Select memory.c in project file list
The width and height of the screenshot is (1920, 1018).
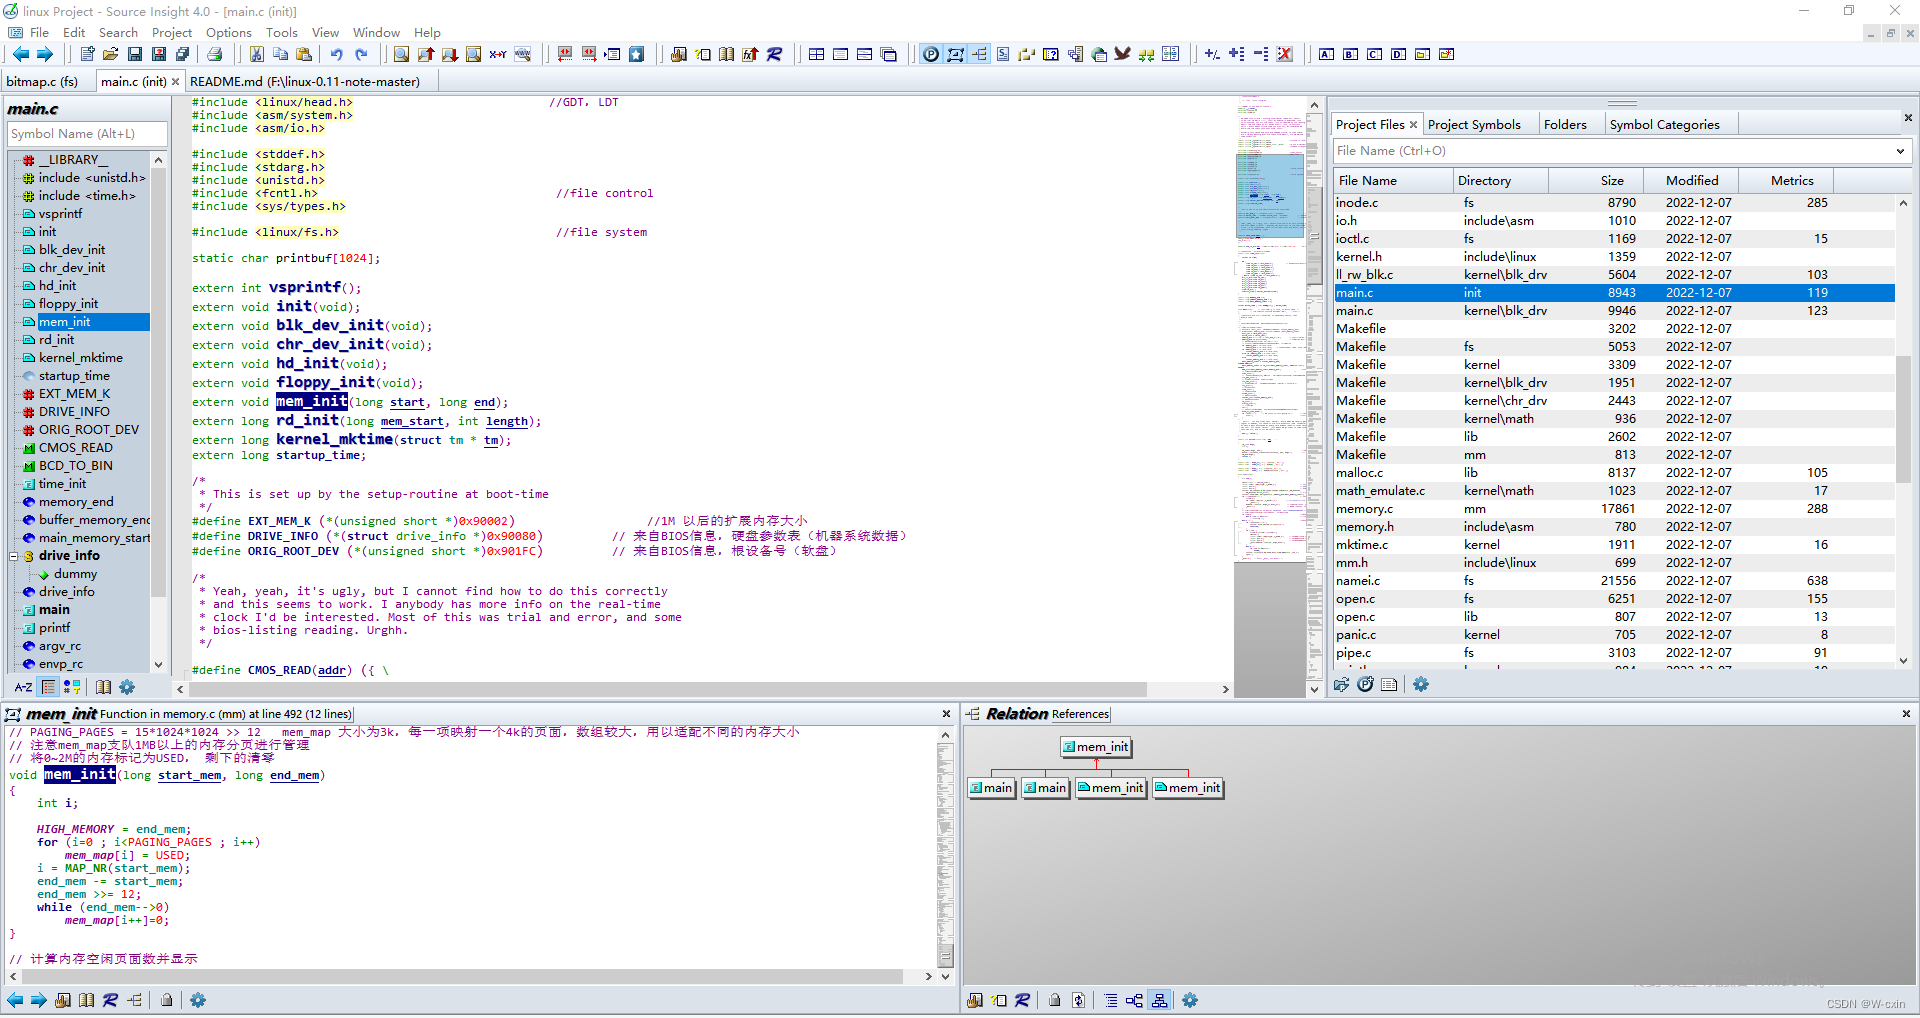tap(1614, 508)
